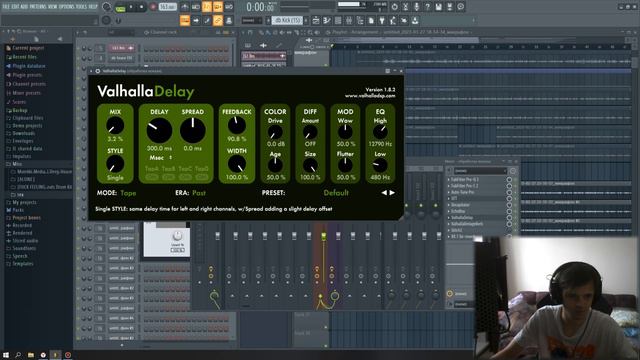Open File Explorer from the taskbar

pyautogui.click(x=31, y=355)
